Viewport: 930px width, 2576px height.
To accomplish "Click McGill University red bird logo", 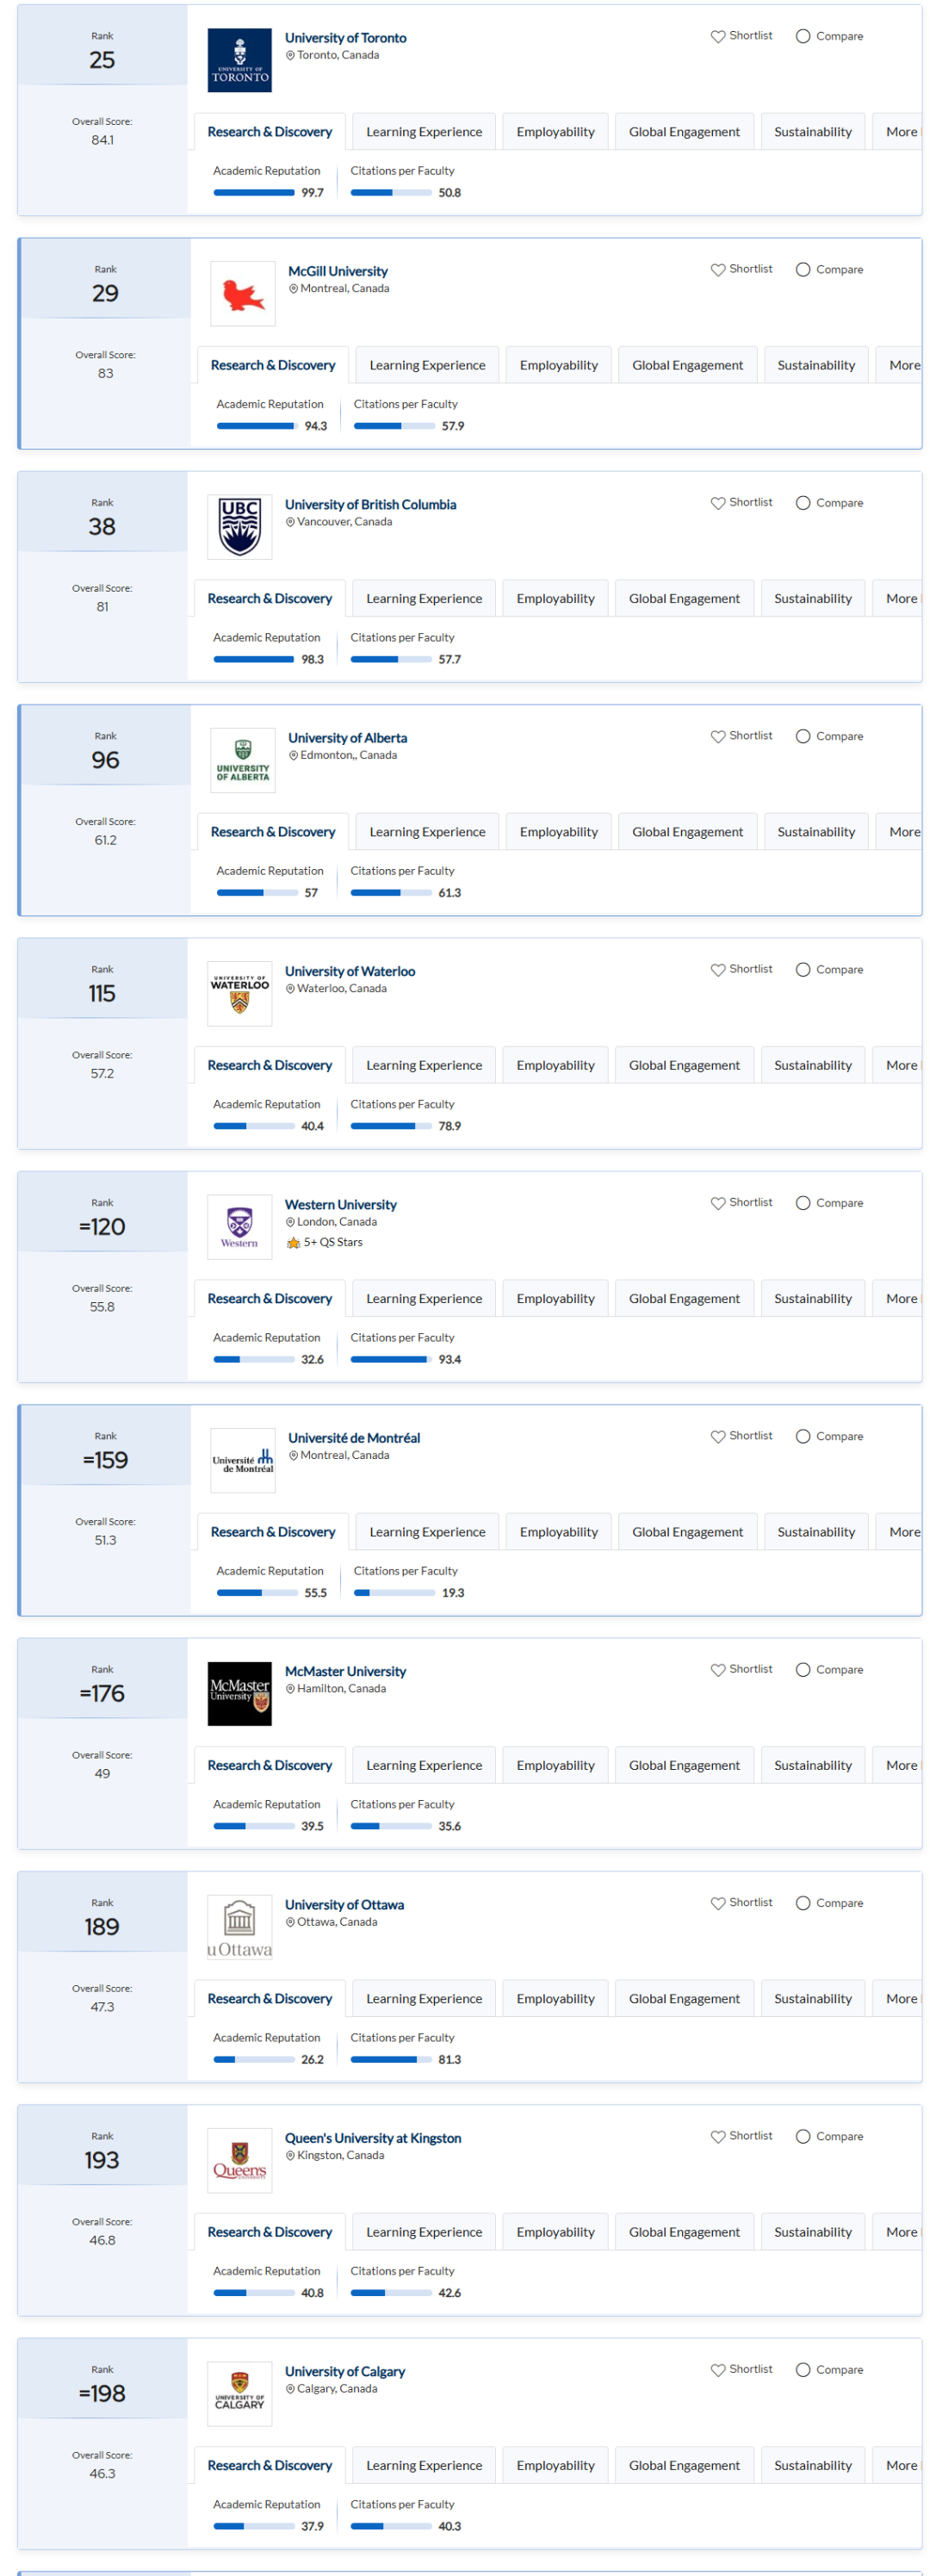I will point(243,294).
